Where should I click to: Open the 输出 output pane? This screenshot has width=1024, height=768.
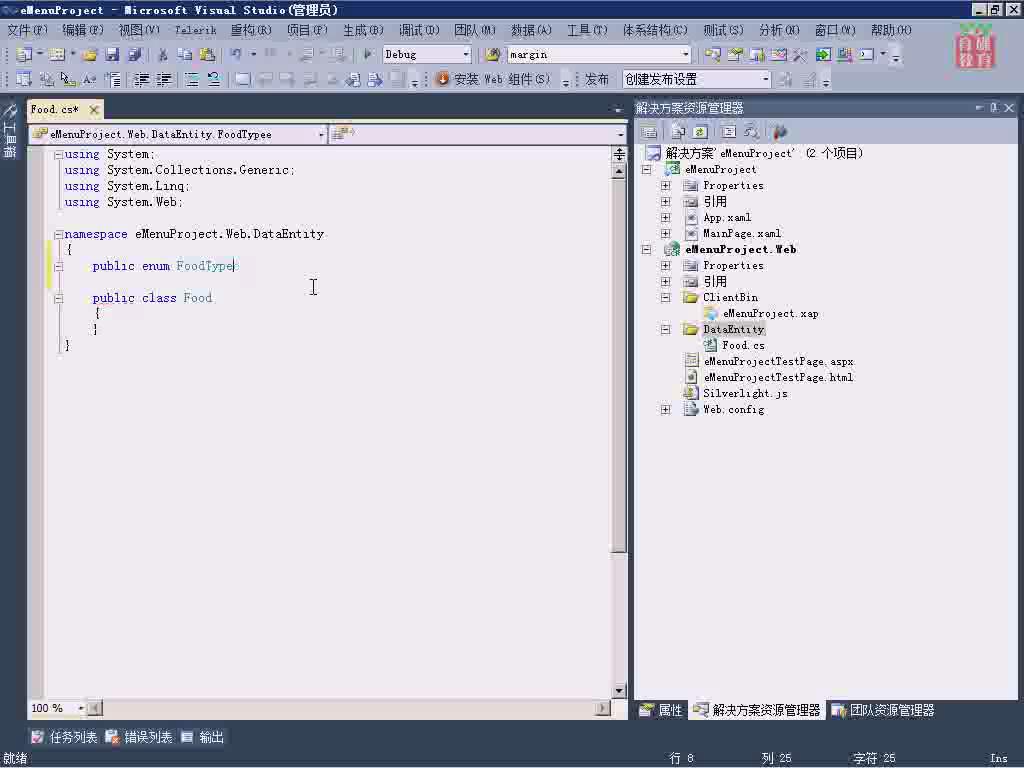203,738
